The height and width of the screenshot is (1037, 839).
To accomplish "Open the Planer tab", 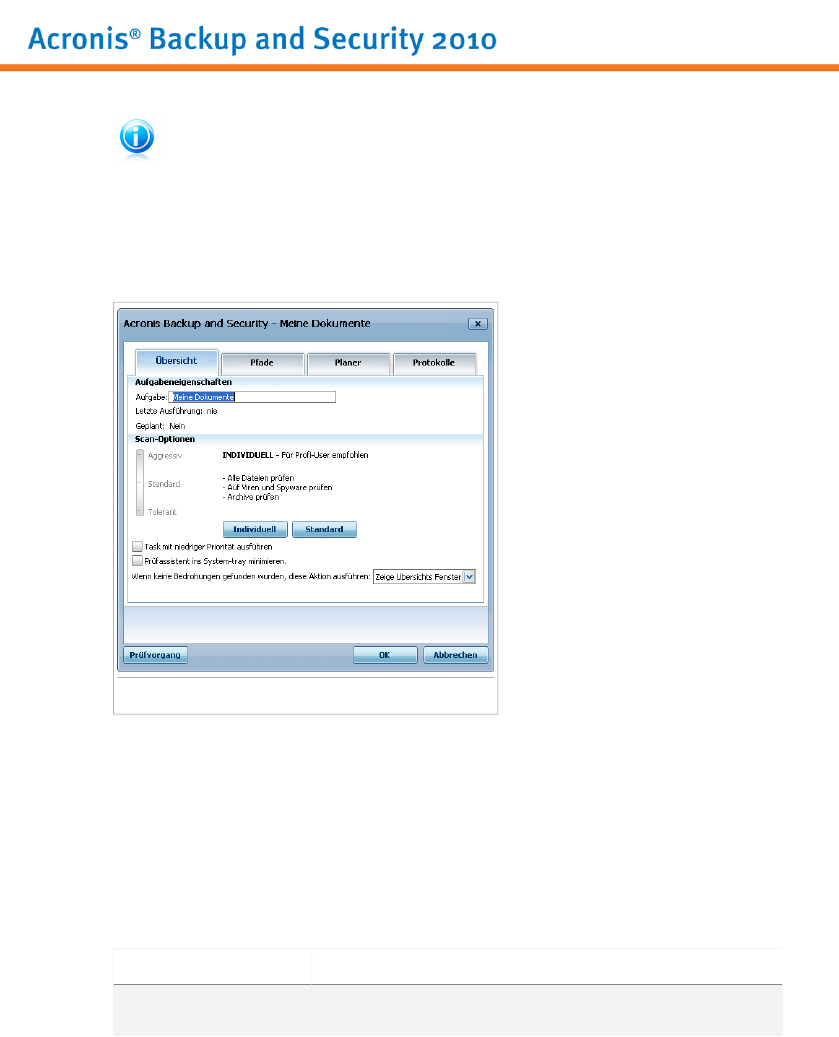I will coord(348,363).
